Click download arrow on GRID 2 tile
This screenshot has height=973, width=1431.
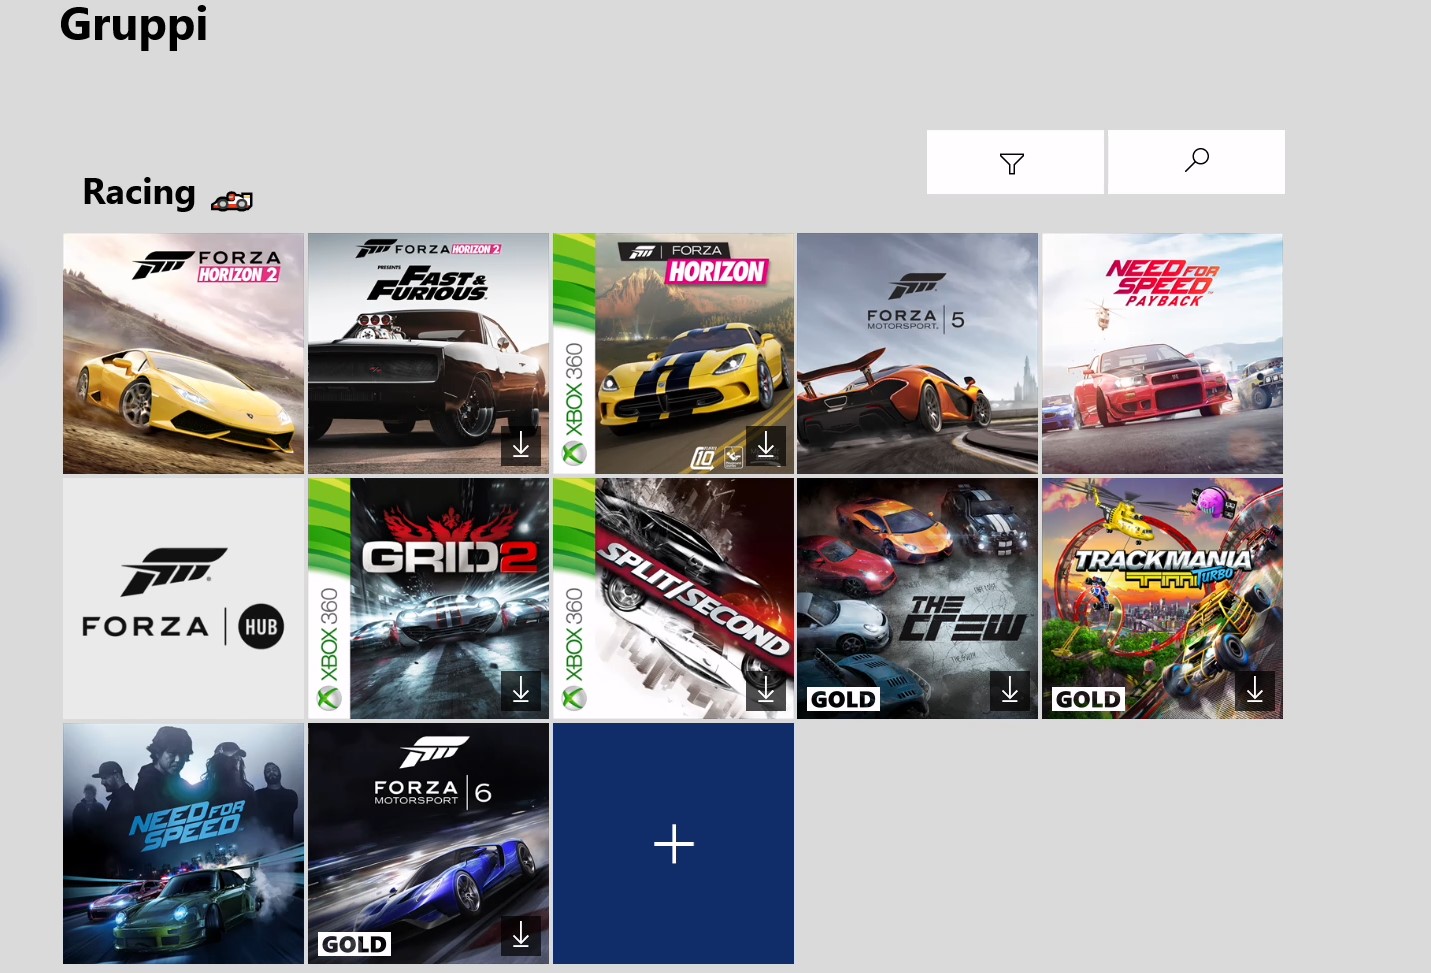point(521,691)
